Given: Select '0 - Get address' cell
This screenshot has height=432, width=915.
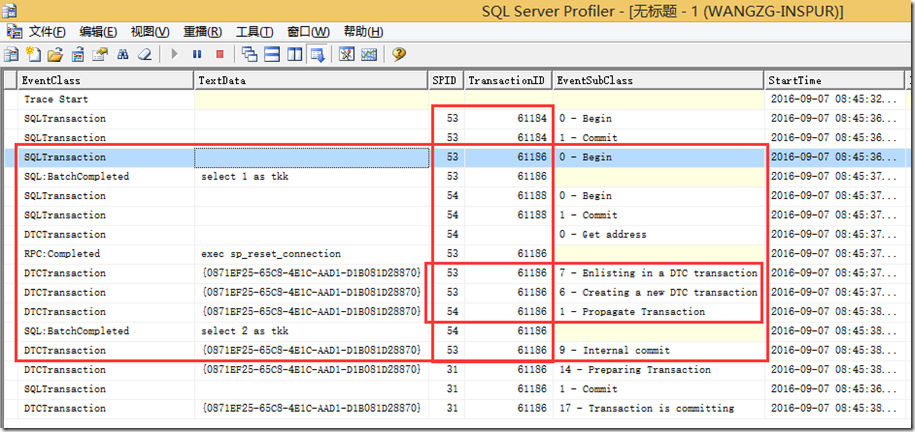Looking at the screenshot, I should 658,235.
